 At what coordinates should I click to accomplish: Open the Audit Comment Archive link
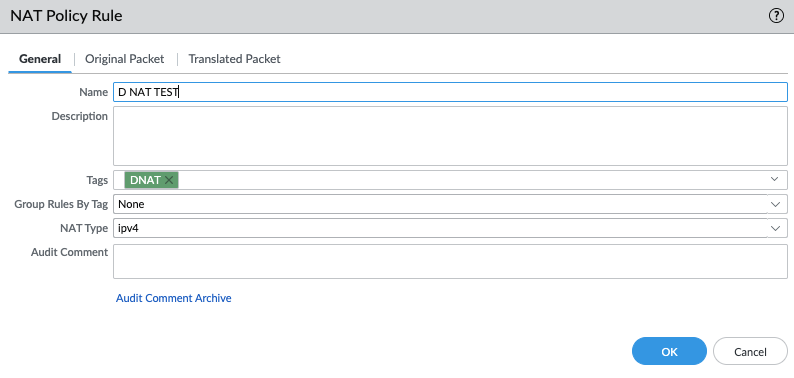click(x=174, y=298)
